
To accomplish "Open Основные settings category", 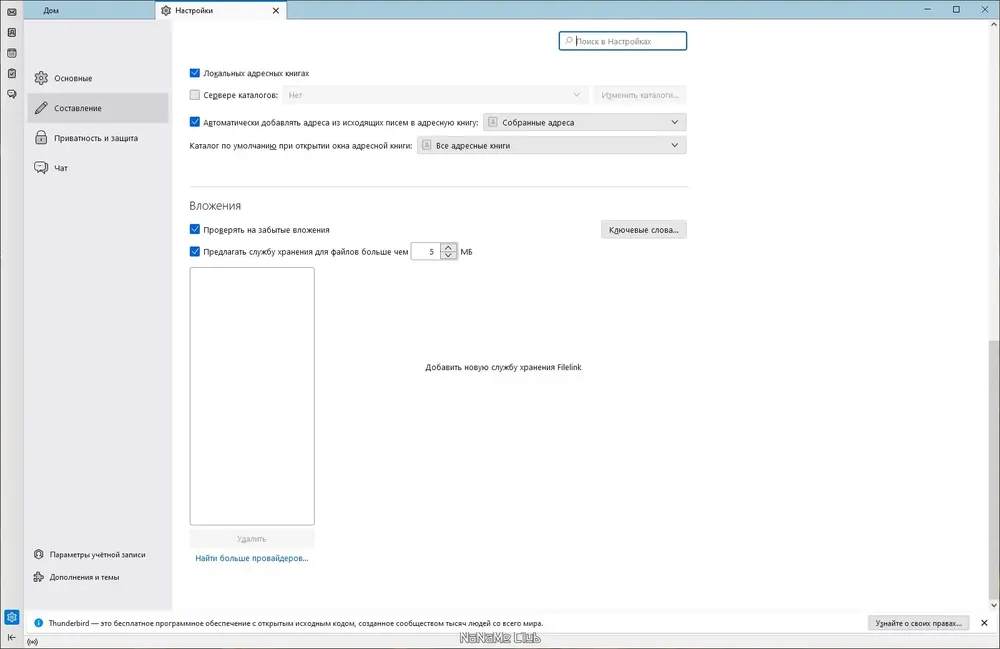I will click(98, 78).
